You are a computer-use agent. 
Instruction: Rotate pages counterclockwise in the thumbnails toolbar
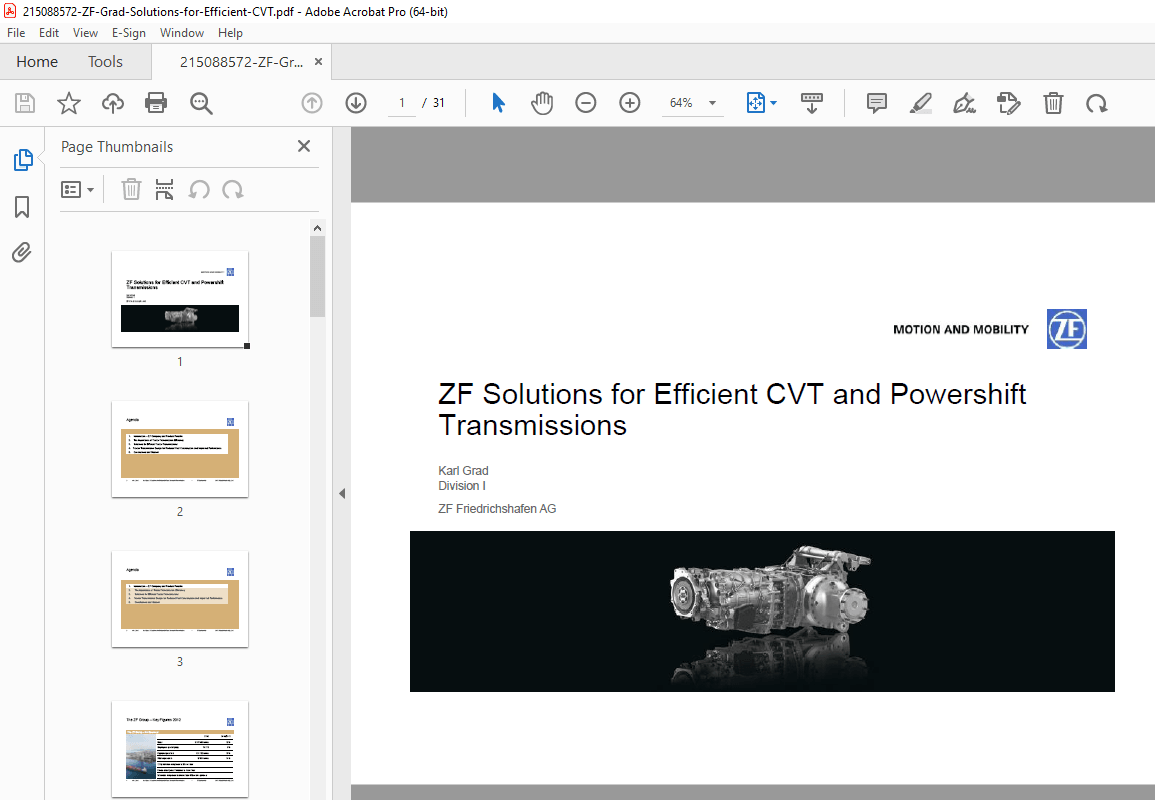coord(199,189)
